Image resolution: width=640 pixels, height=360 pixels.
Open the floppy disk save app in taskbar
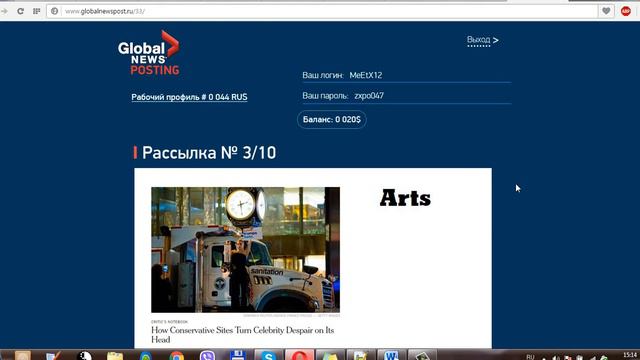[238, 356]
